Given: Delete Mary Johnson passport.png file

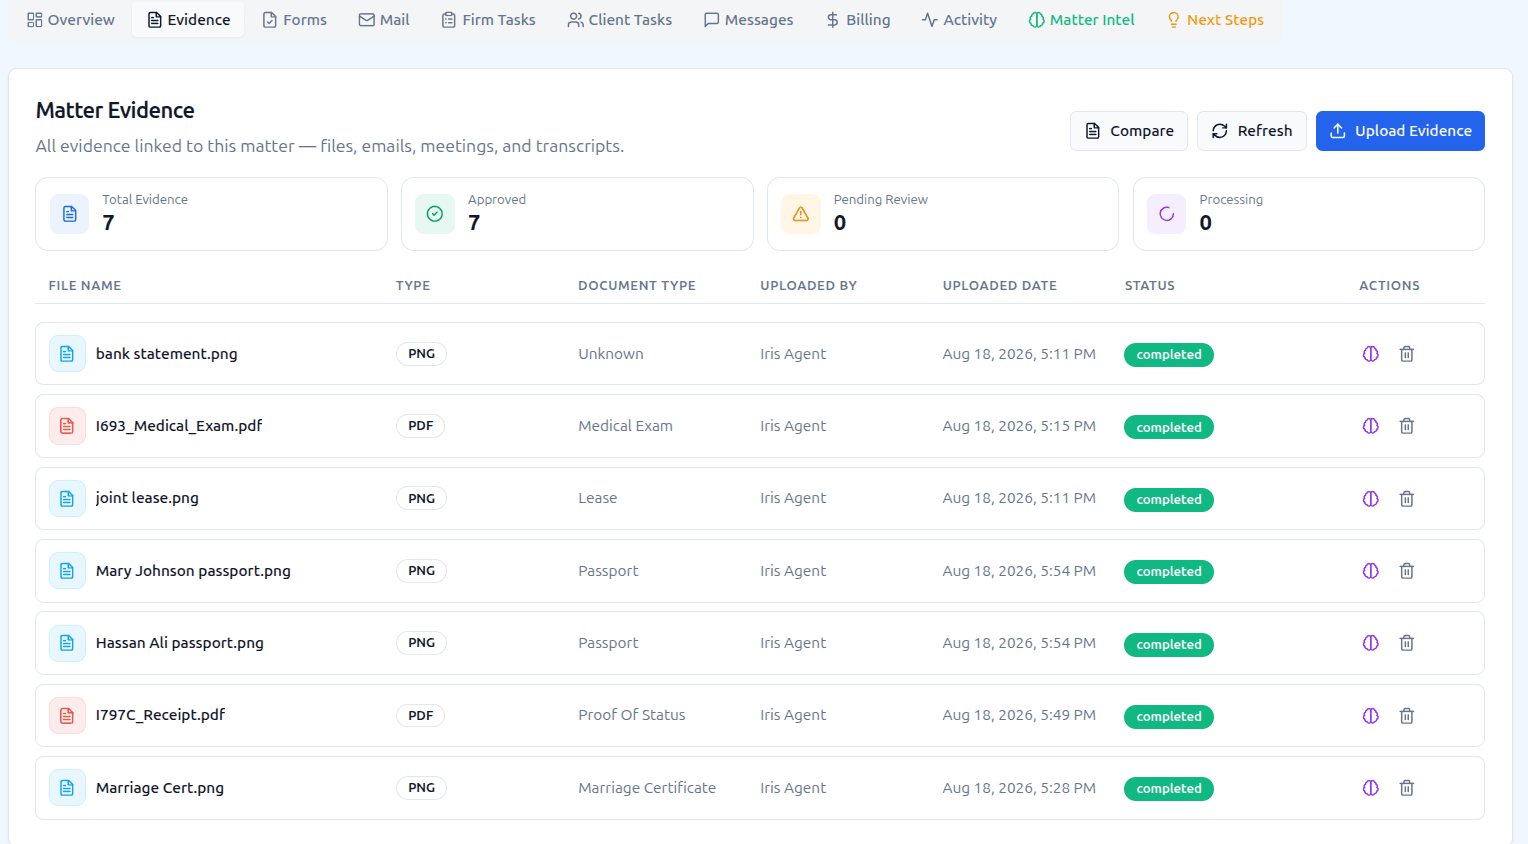Looking at the screenshot, I should point(1407,571).
